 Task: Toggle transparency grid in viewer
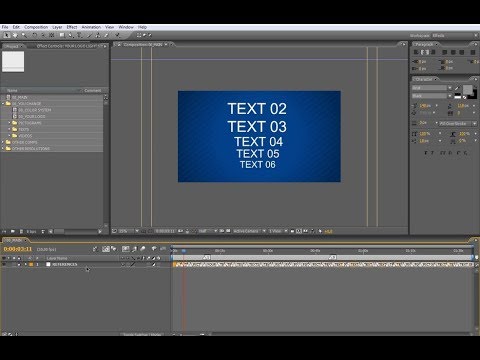[x=228, y=231]
